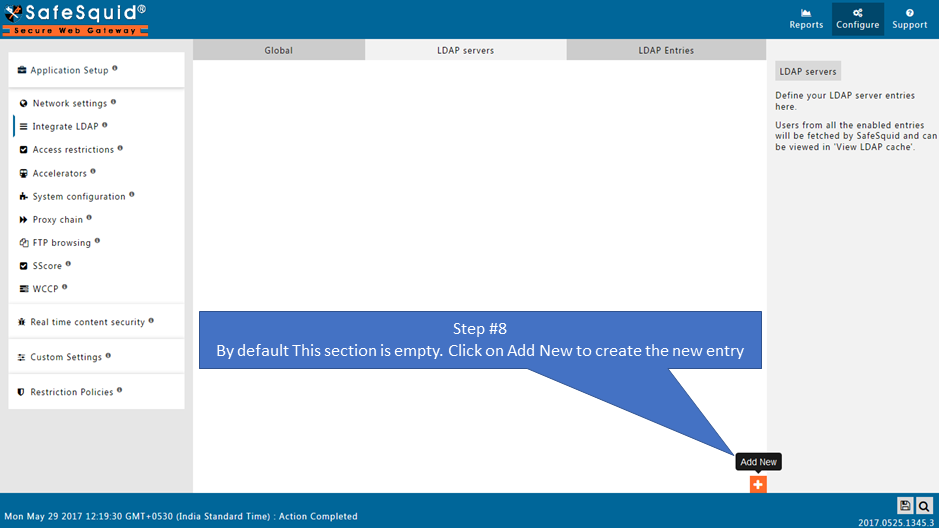Select the LDAP servers tab

tap(465, 50)
